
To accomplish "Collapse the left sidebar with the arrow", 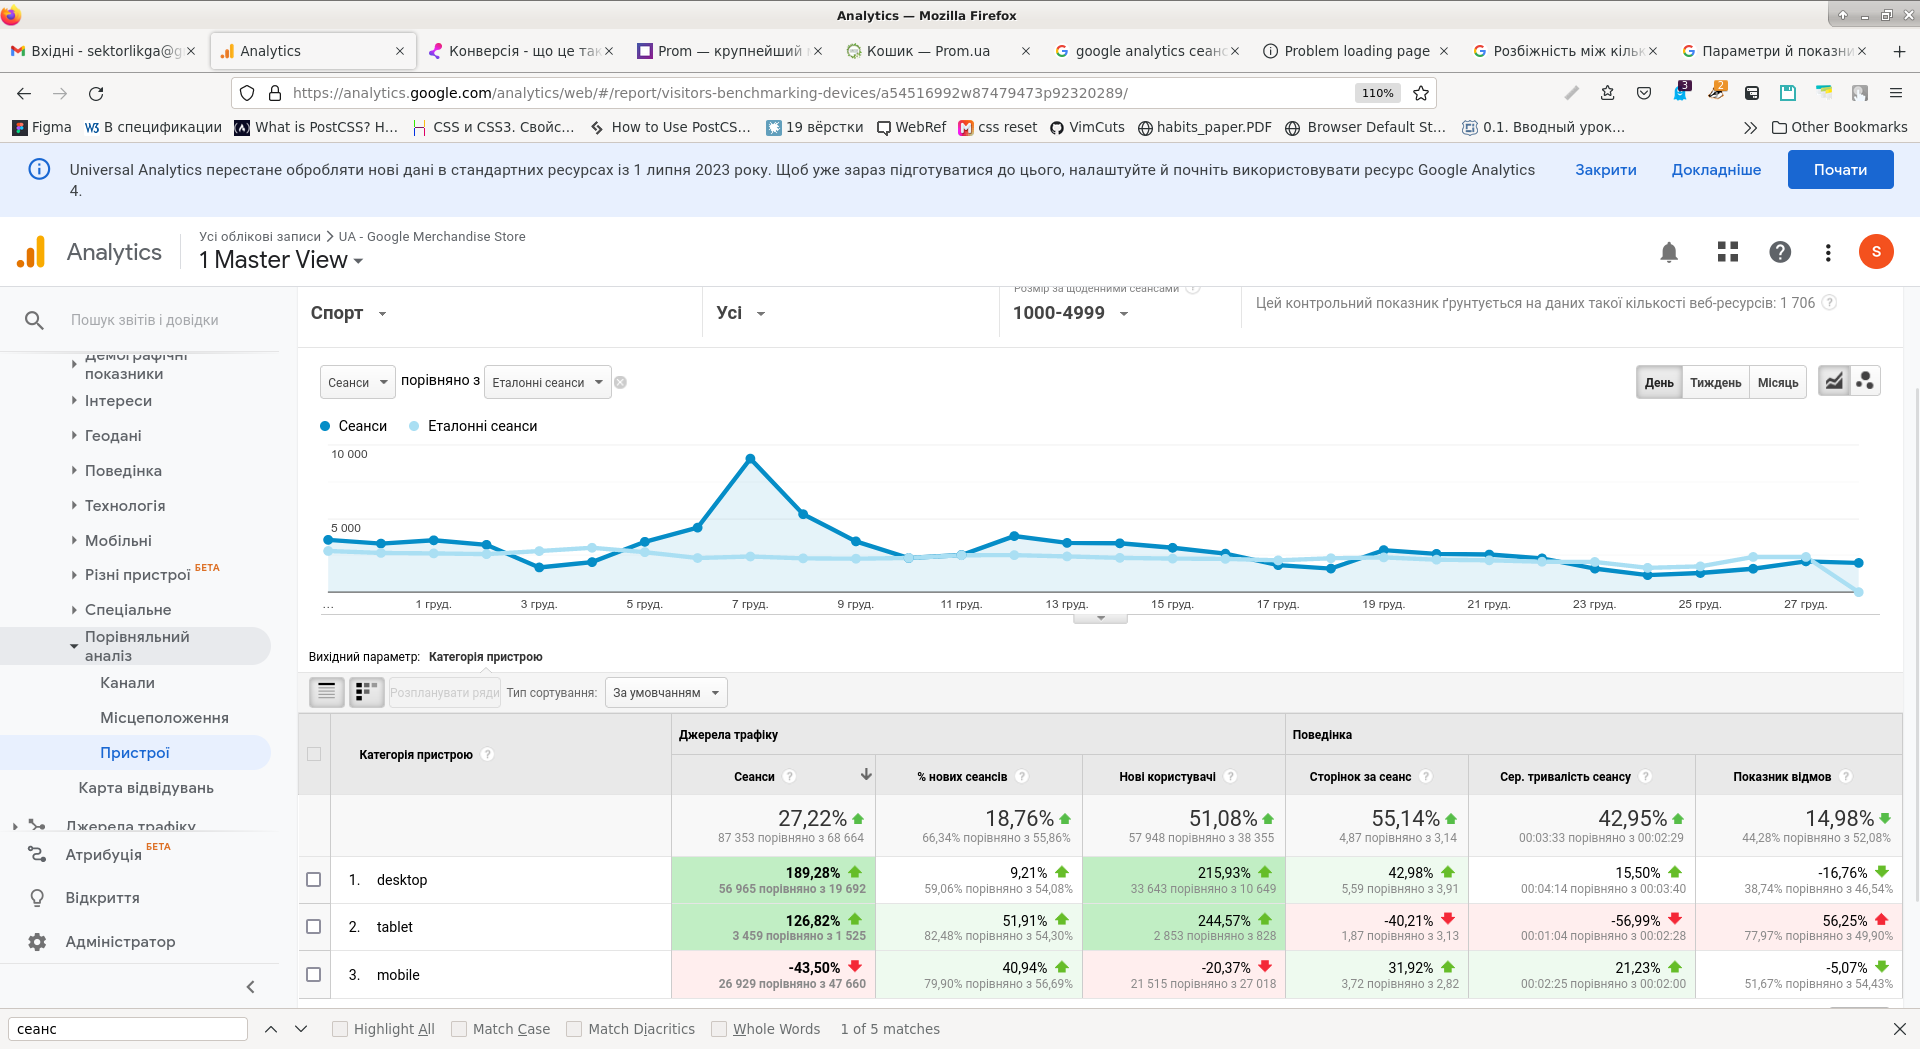I will pos(250,987).
